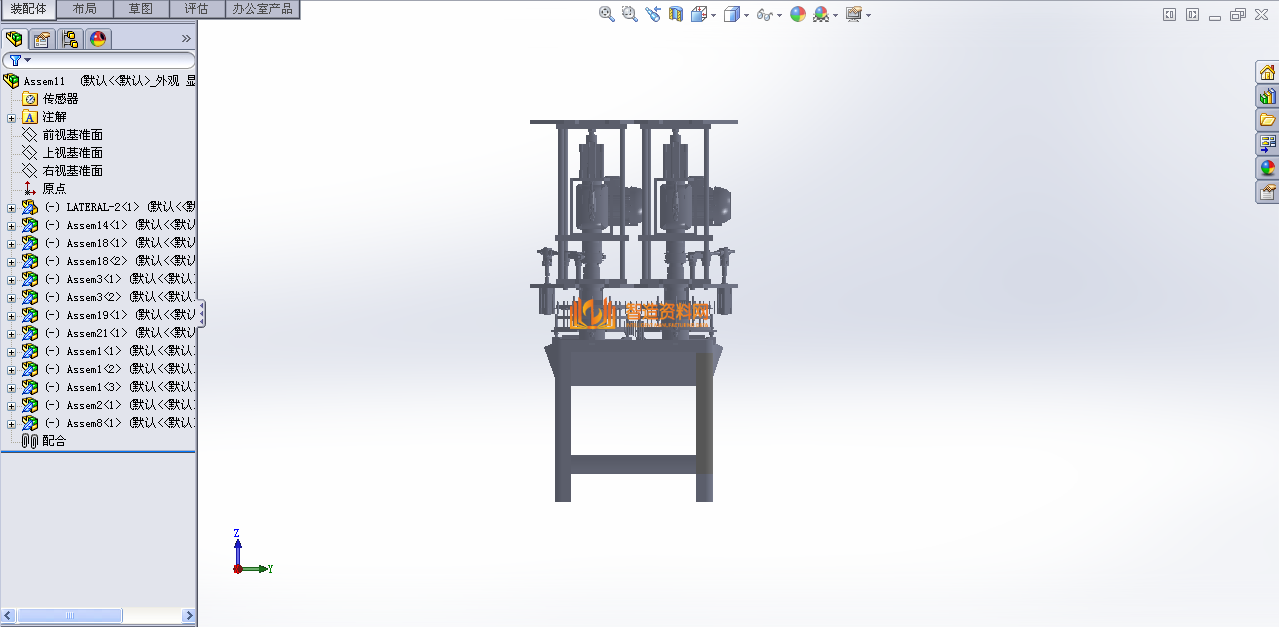Screen dimensions: 1279x627
Task: Select 前视基准面 in the feature tree
Action: pos(72,135)
